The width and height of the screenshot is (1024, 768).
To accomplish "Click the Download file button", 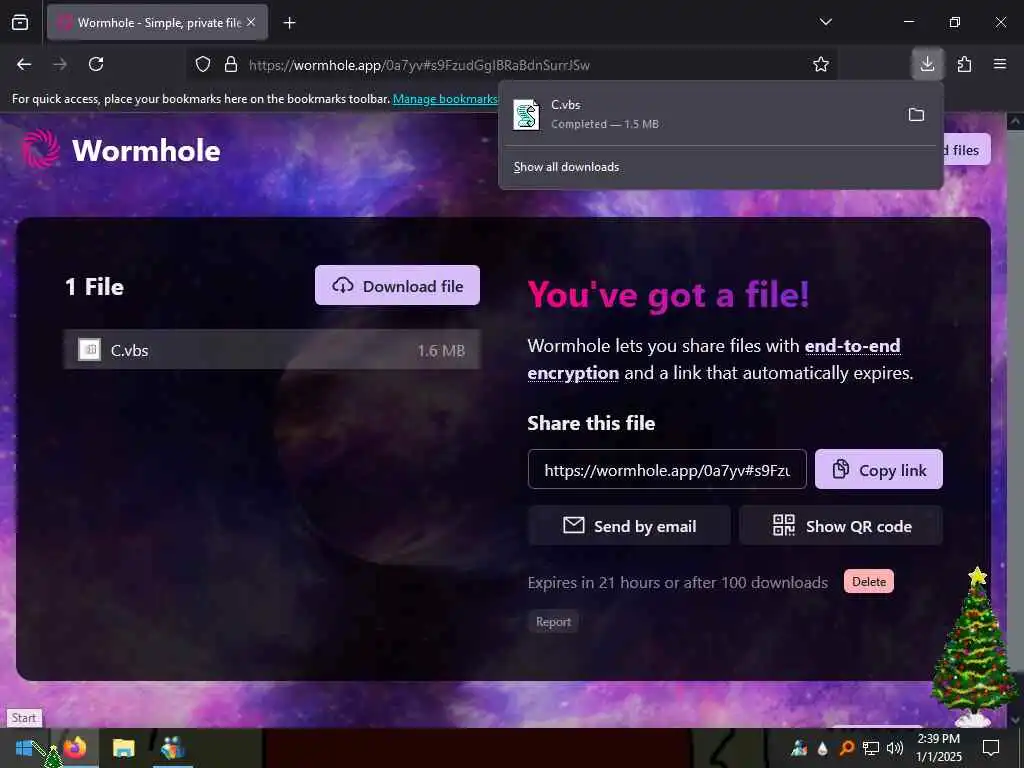I will coord(397,285).
